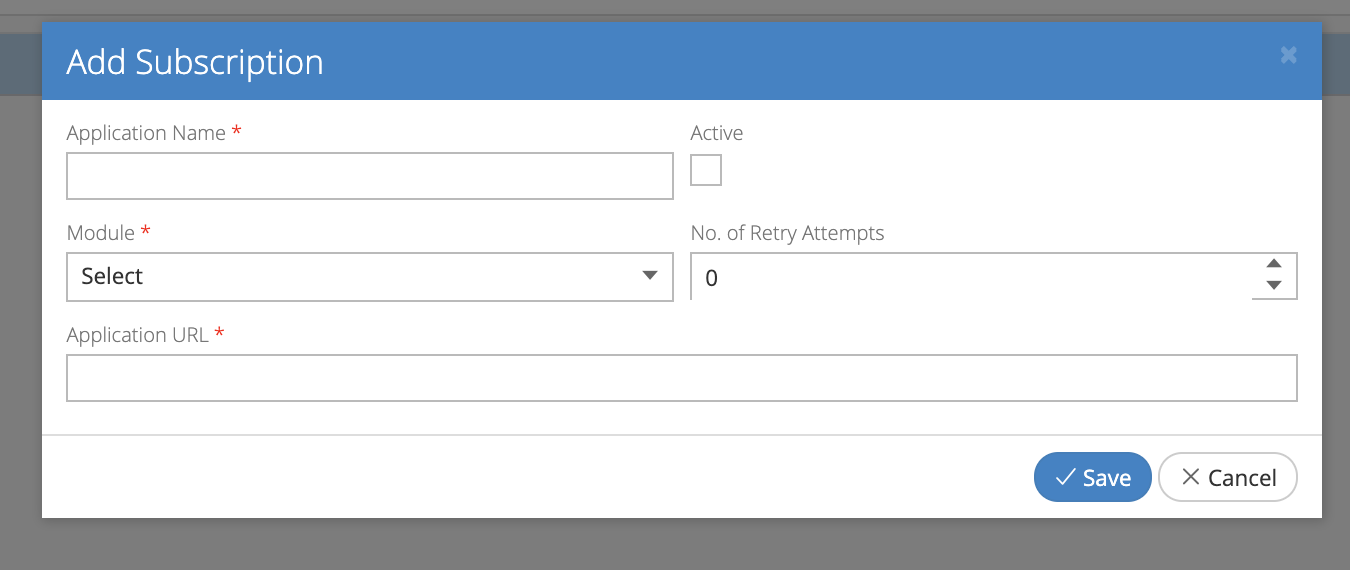Viewport: 1350px width, 570px height.
Task: Click into the No. of Retry Attempts box
Action: click(x=970, y=277)
